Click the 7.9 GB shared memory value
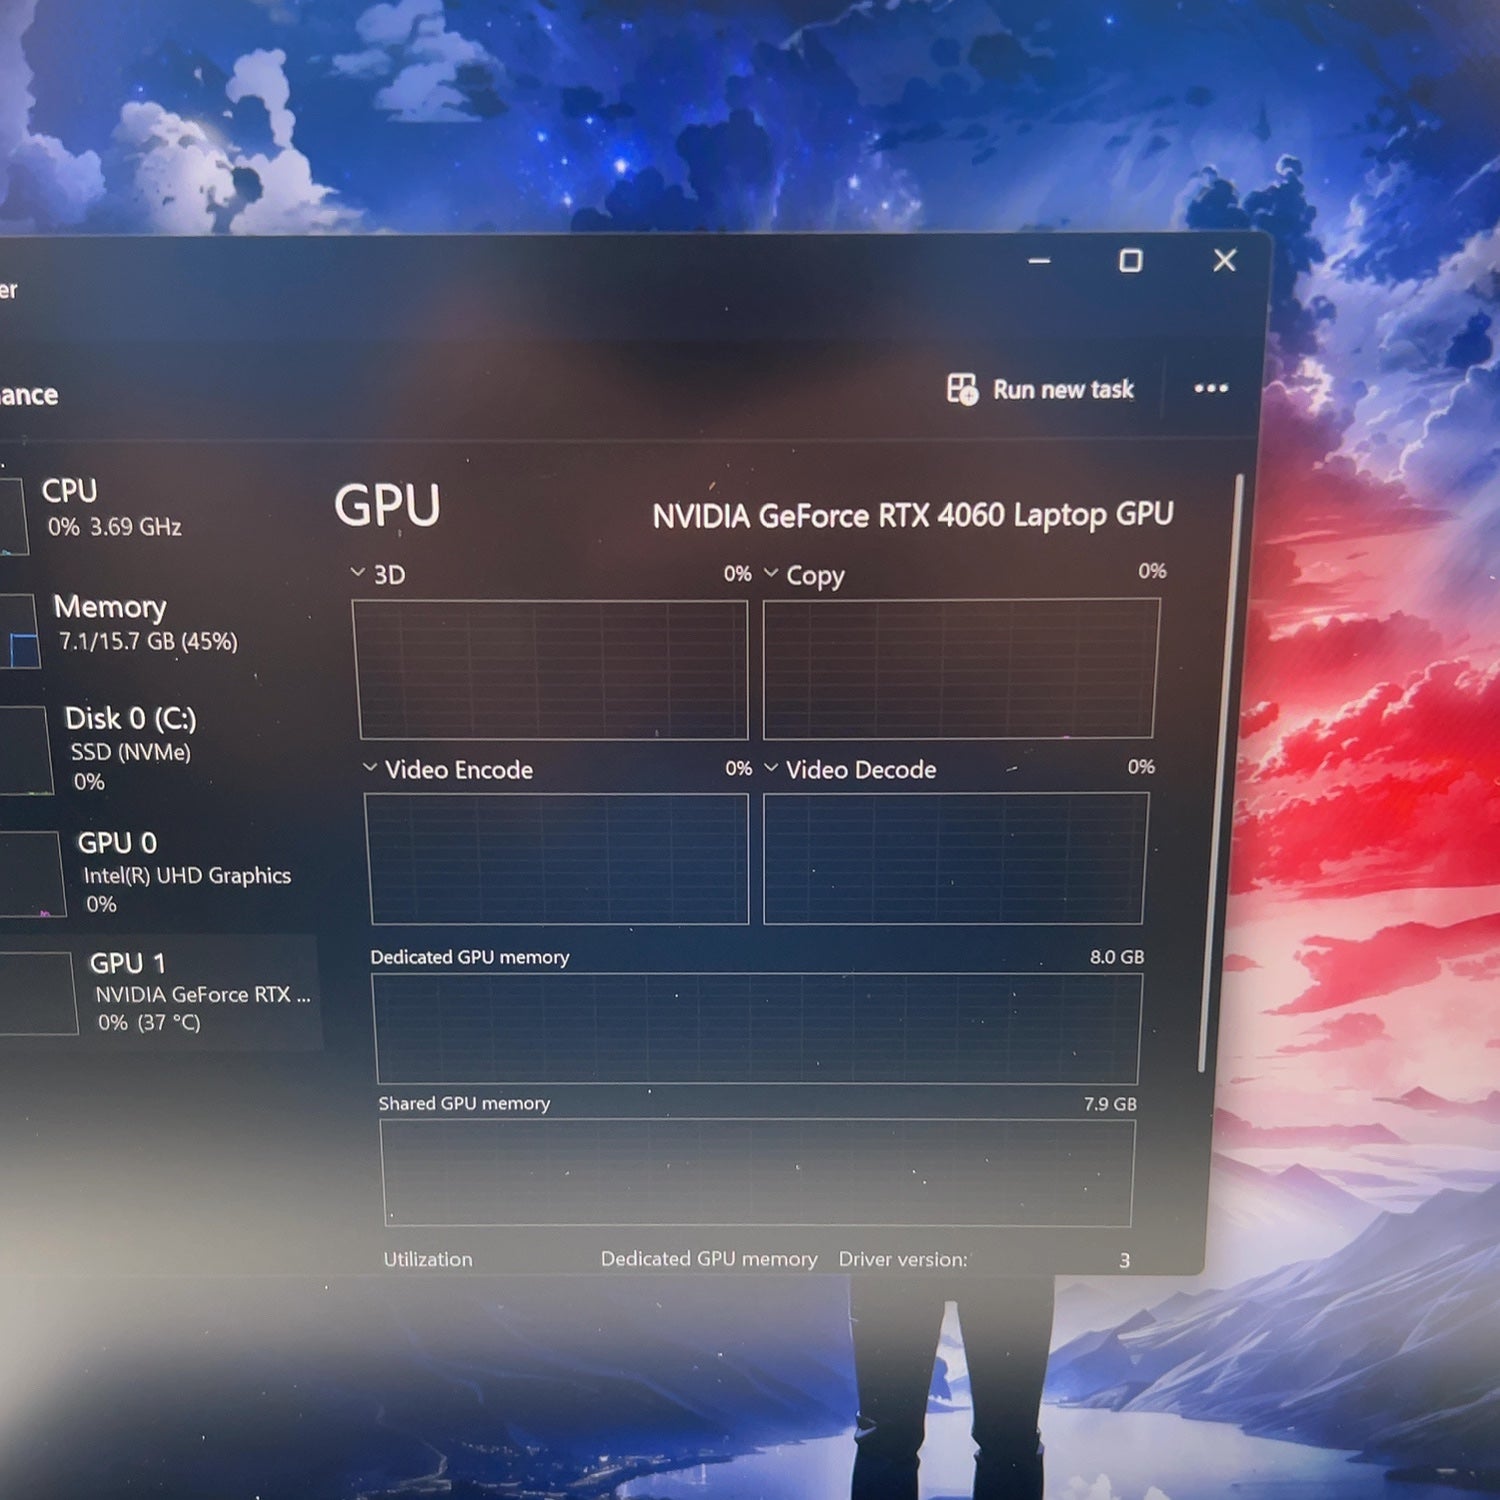 [x=1110, y=1104]
